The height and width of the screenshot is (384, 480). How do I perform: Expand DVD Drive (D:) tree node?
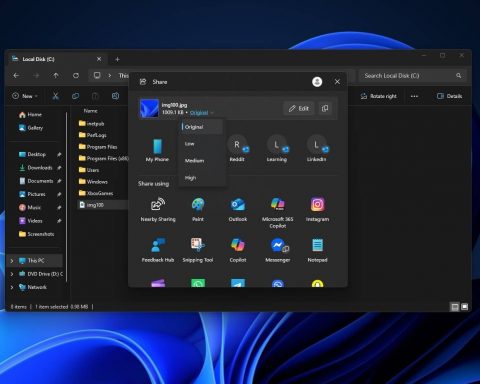pos(12,274)
